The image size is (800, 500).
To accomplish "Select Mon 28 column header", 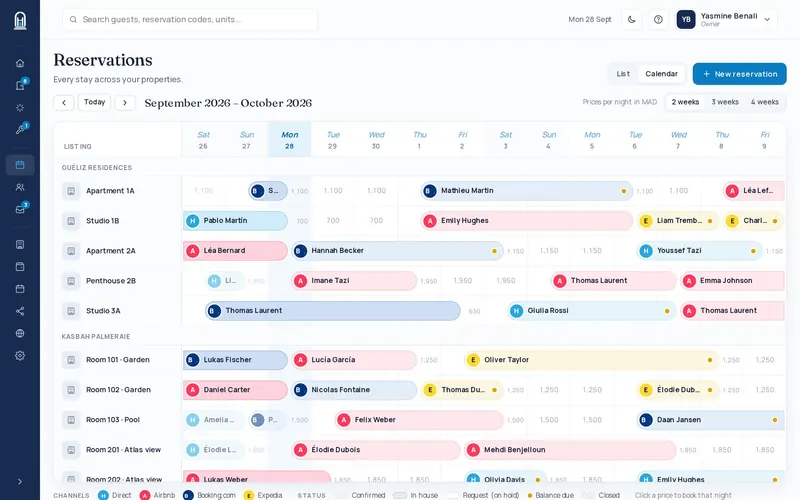I will (x=289, y=140).
